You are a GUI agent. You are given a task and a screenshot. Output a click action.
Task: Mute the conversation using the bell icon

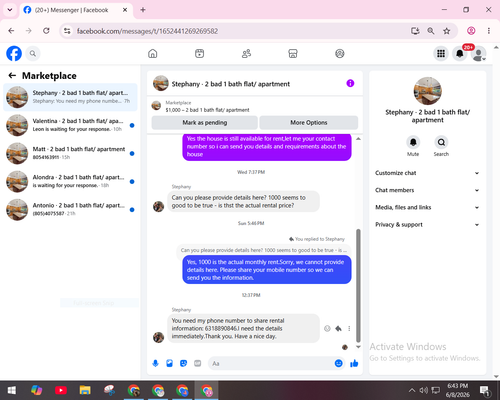click(x=413, y=142)
